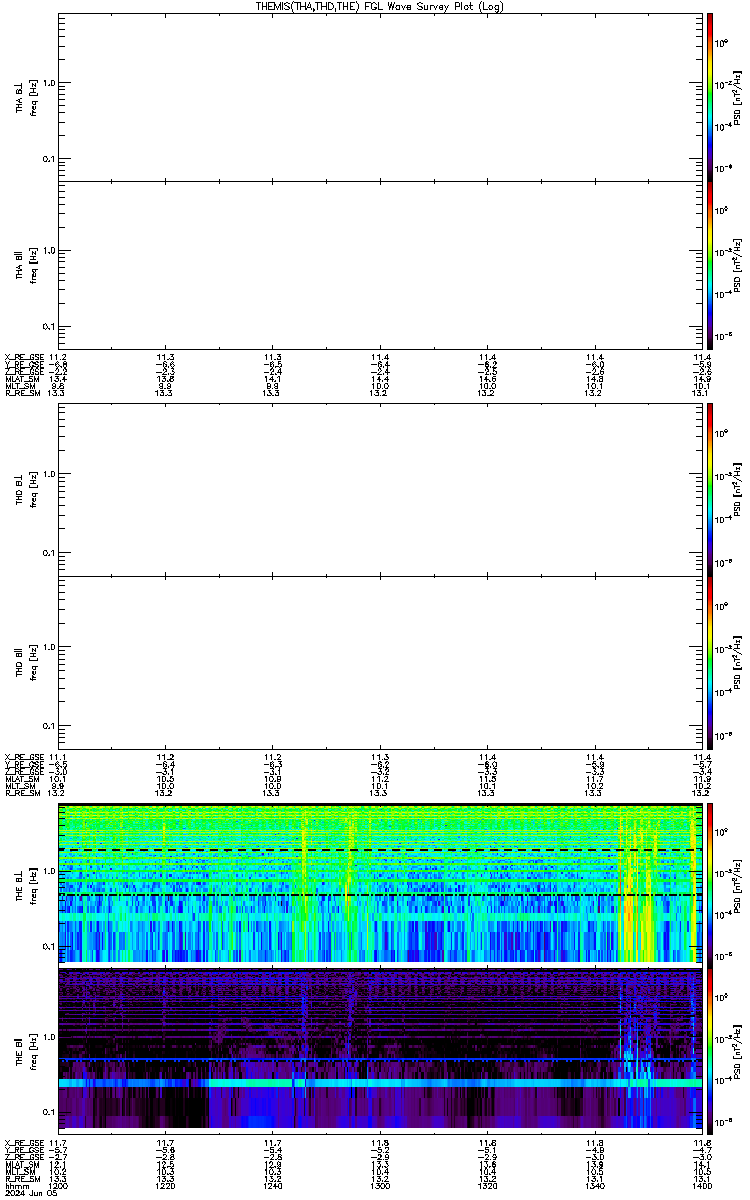
Task: Pick the THD BL panel PSD color bar
Action: tap(709, 491)
